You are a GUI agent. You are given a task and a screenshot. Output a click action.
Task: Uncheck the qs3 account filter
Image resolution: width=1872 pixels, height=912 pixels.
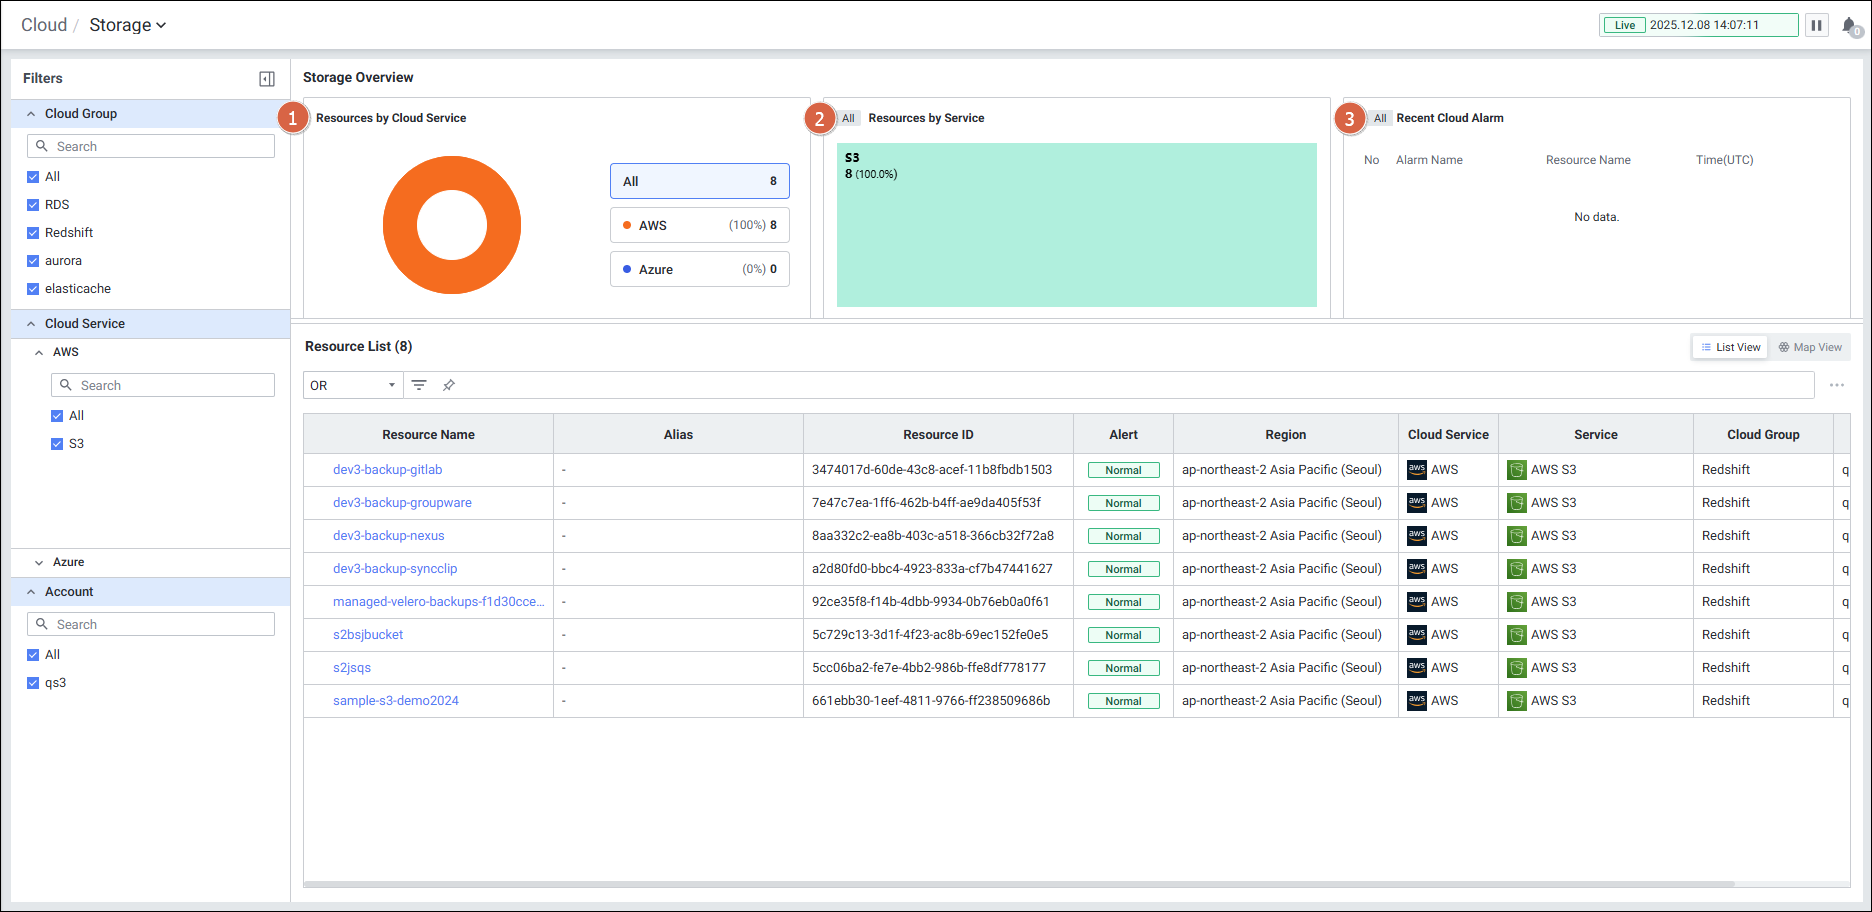click(33, 683)
